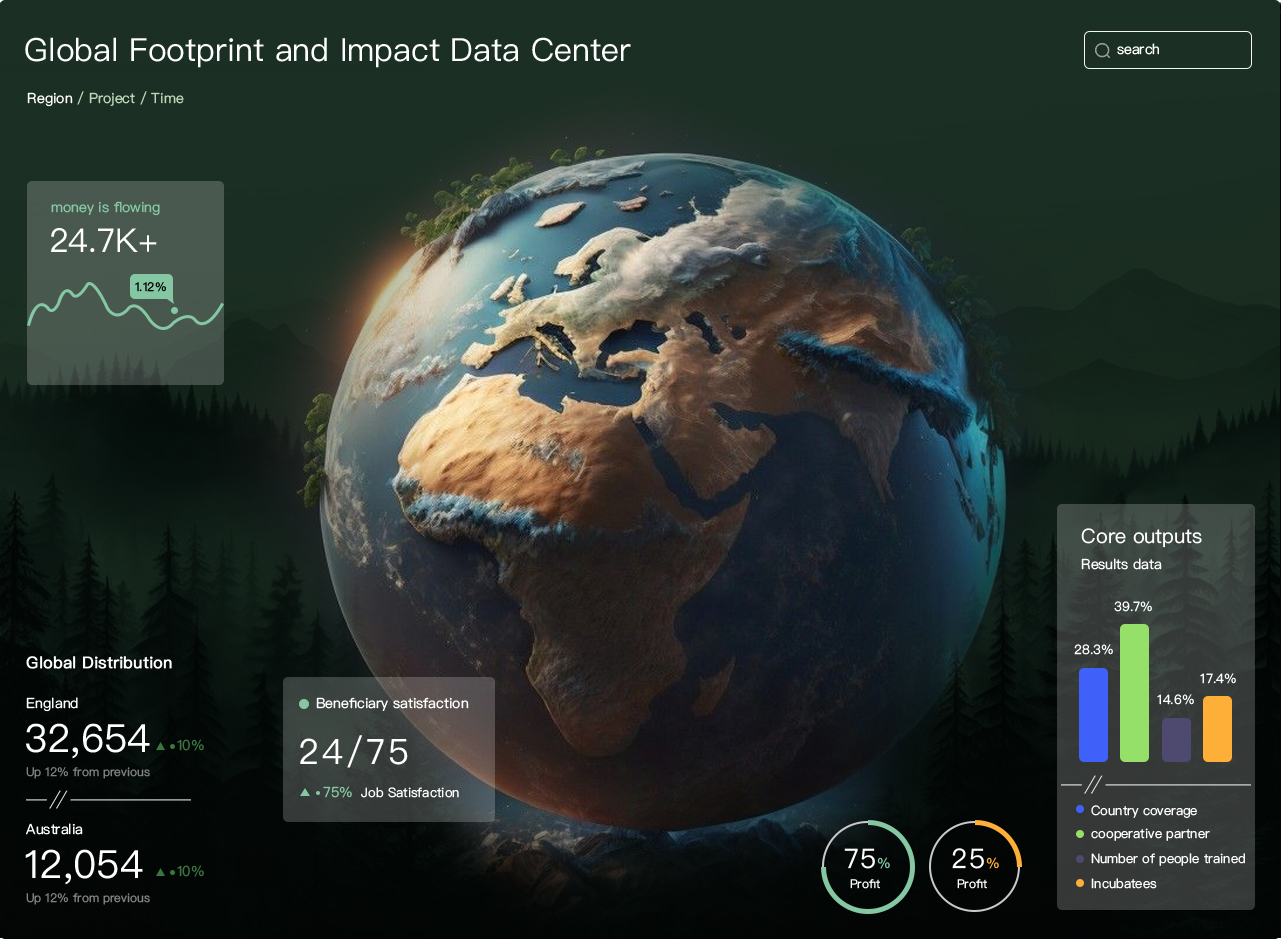
Task: Click 'Up 12% from previous' under England
Action: coord(88,772)
